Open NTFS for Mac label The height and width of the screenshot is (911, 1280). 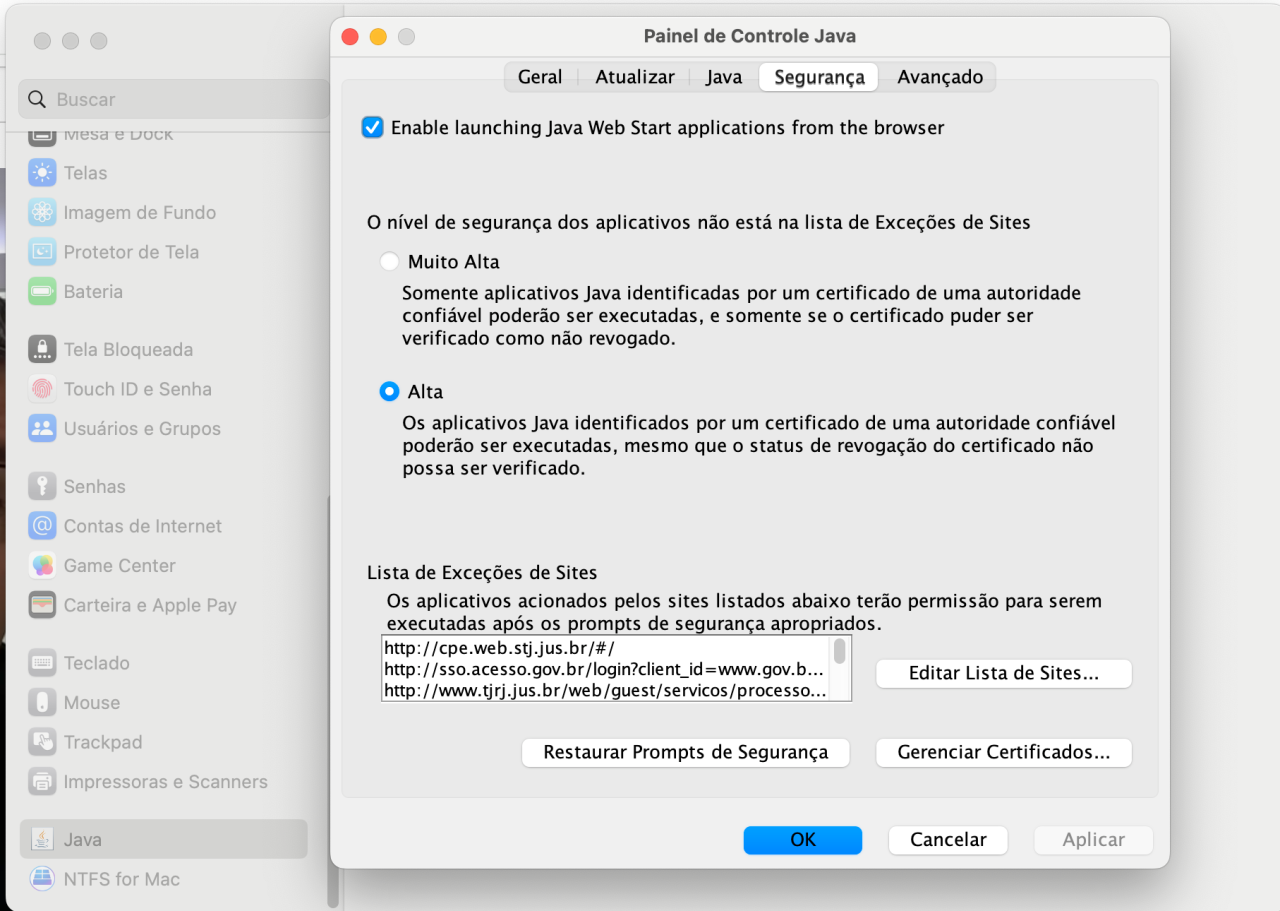(x=122, y=879)
